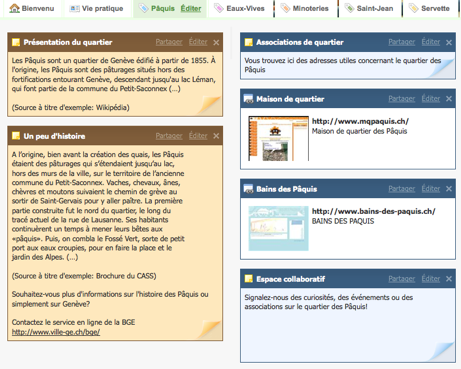Image resolution: width=461 pixels, height=369 pixels.
Task: Click the bookmark icon of Bains des Pâquis
Action: click(x=248, y=189)
